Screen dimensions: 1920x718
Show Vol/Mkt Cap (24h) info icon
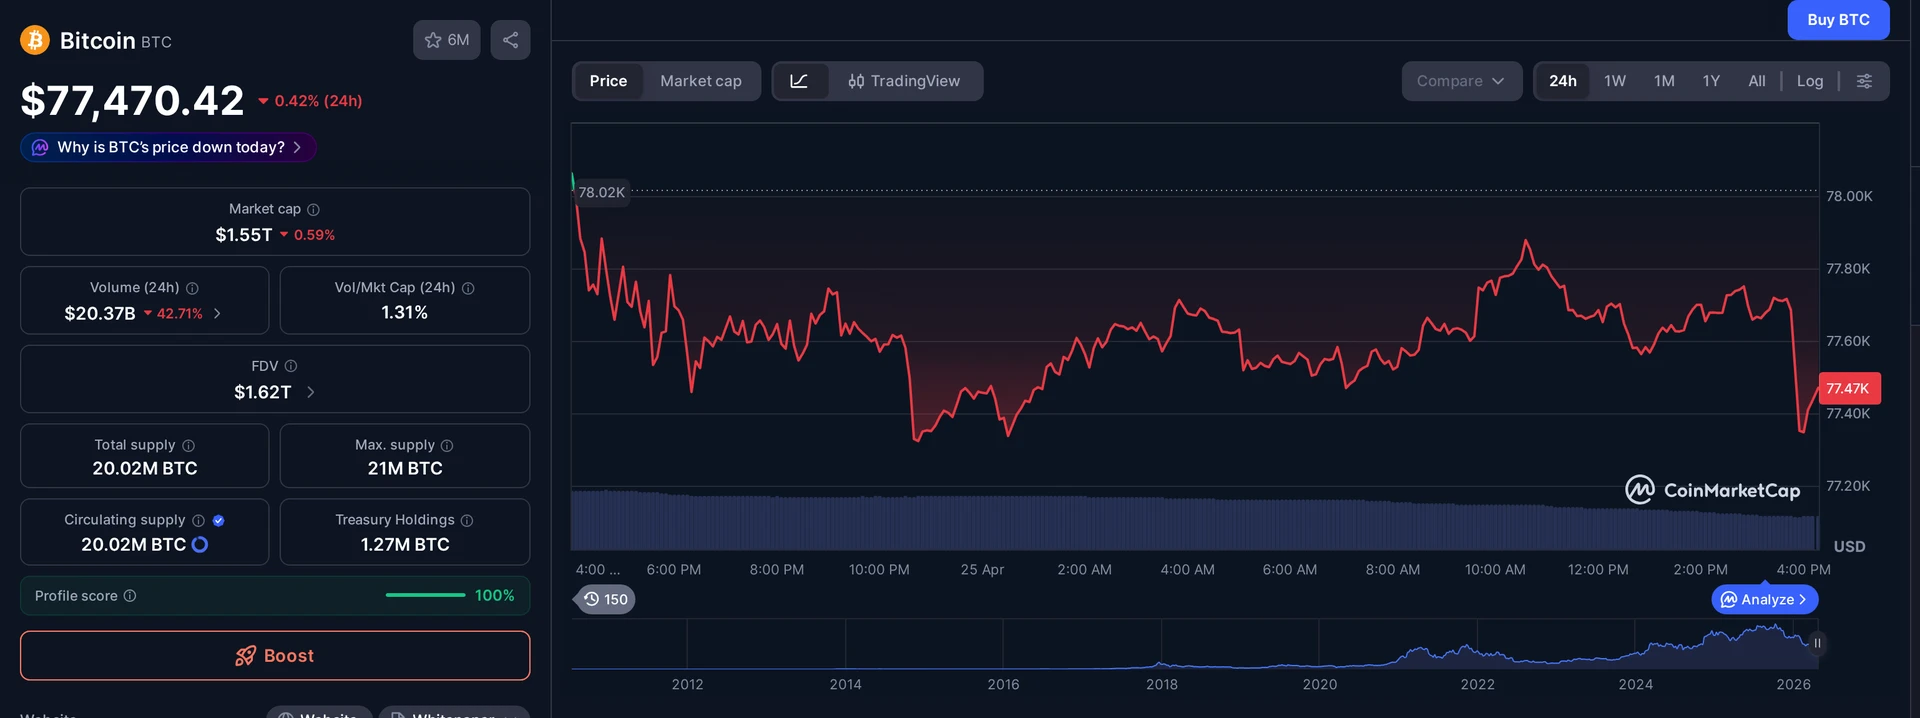[468, 288]
